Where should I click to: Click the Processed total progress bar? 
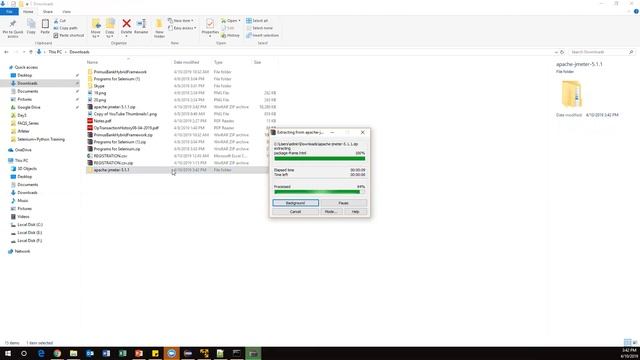coord(320,192)
